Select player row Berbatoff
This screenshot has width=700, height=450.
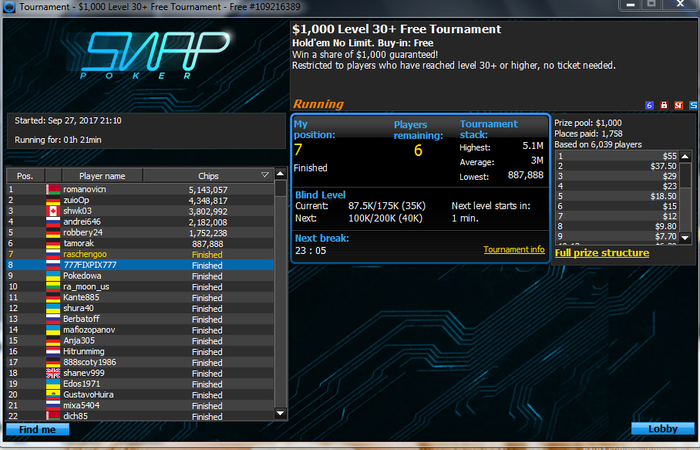coord(140,319)
